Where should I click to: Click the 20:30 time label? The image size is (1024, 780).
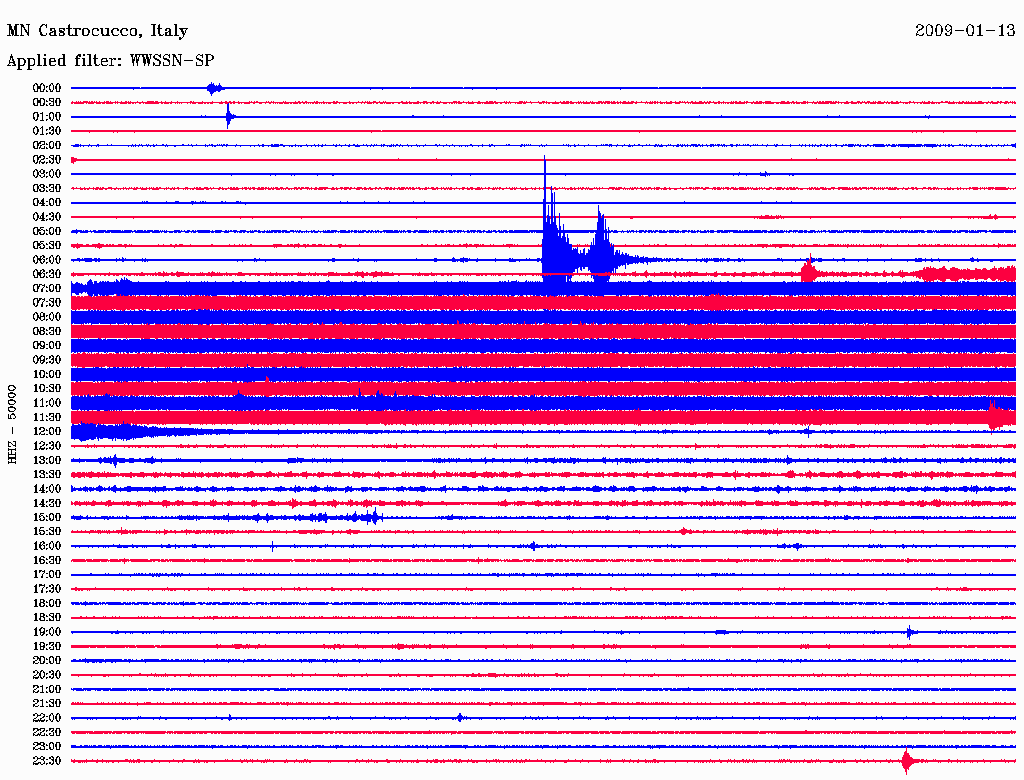tap(47, 675)
